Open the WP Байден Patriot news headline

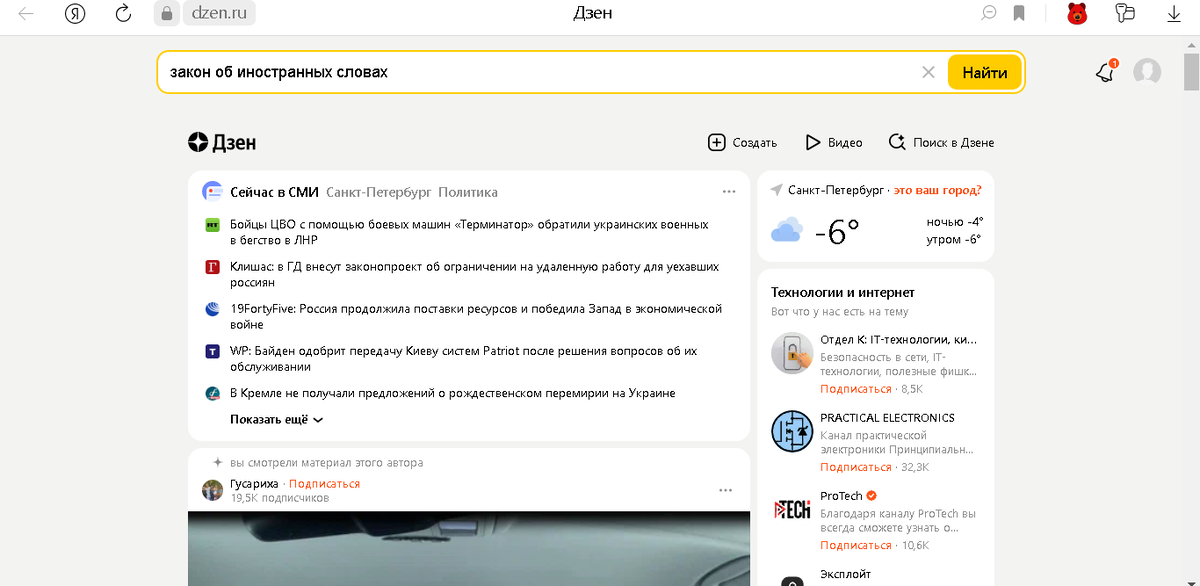tap(463, 359)
